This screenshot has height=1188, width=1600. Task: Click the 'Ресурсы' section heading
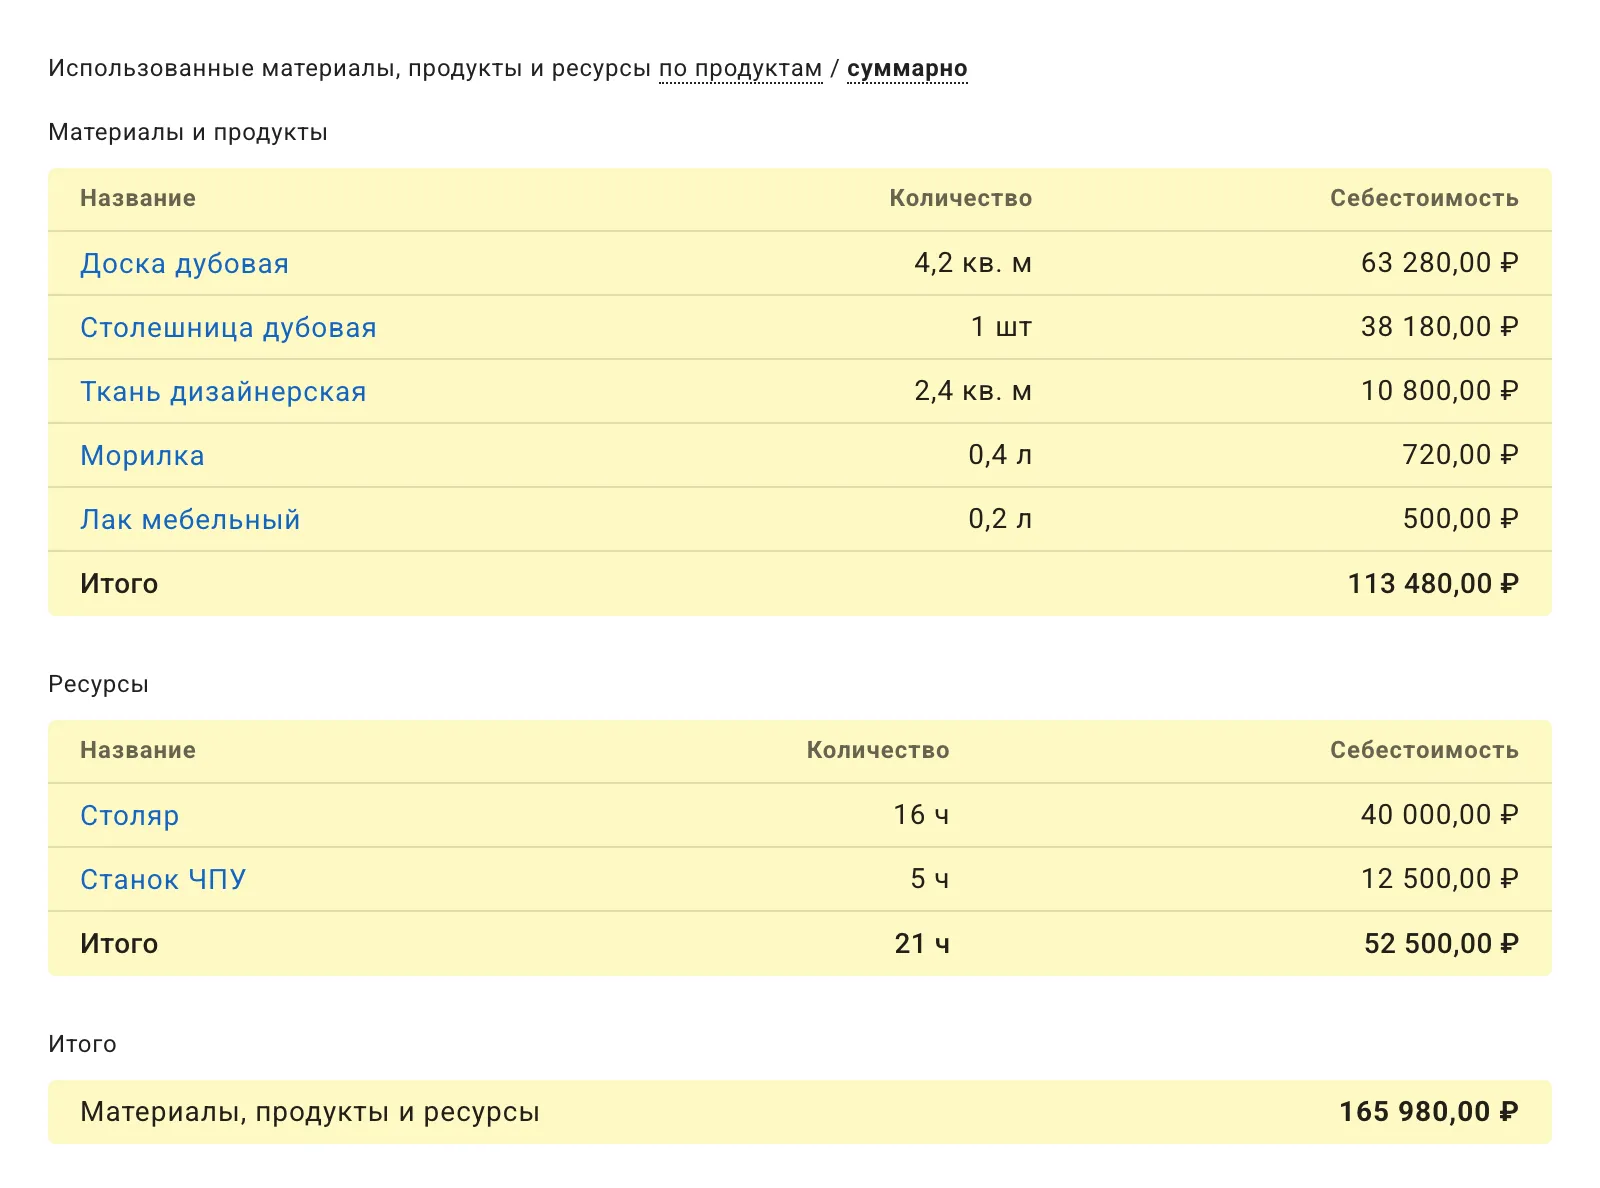[x=98, y=684]
